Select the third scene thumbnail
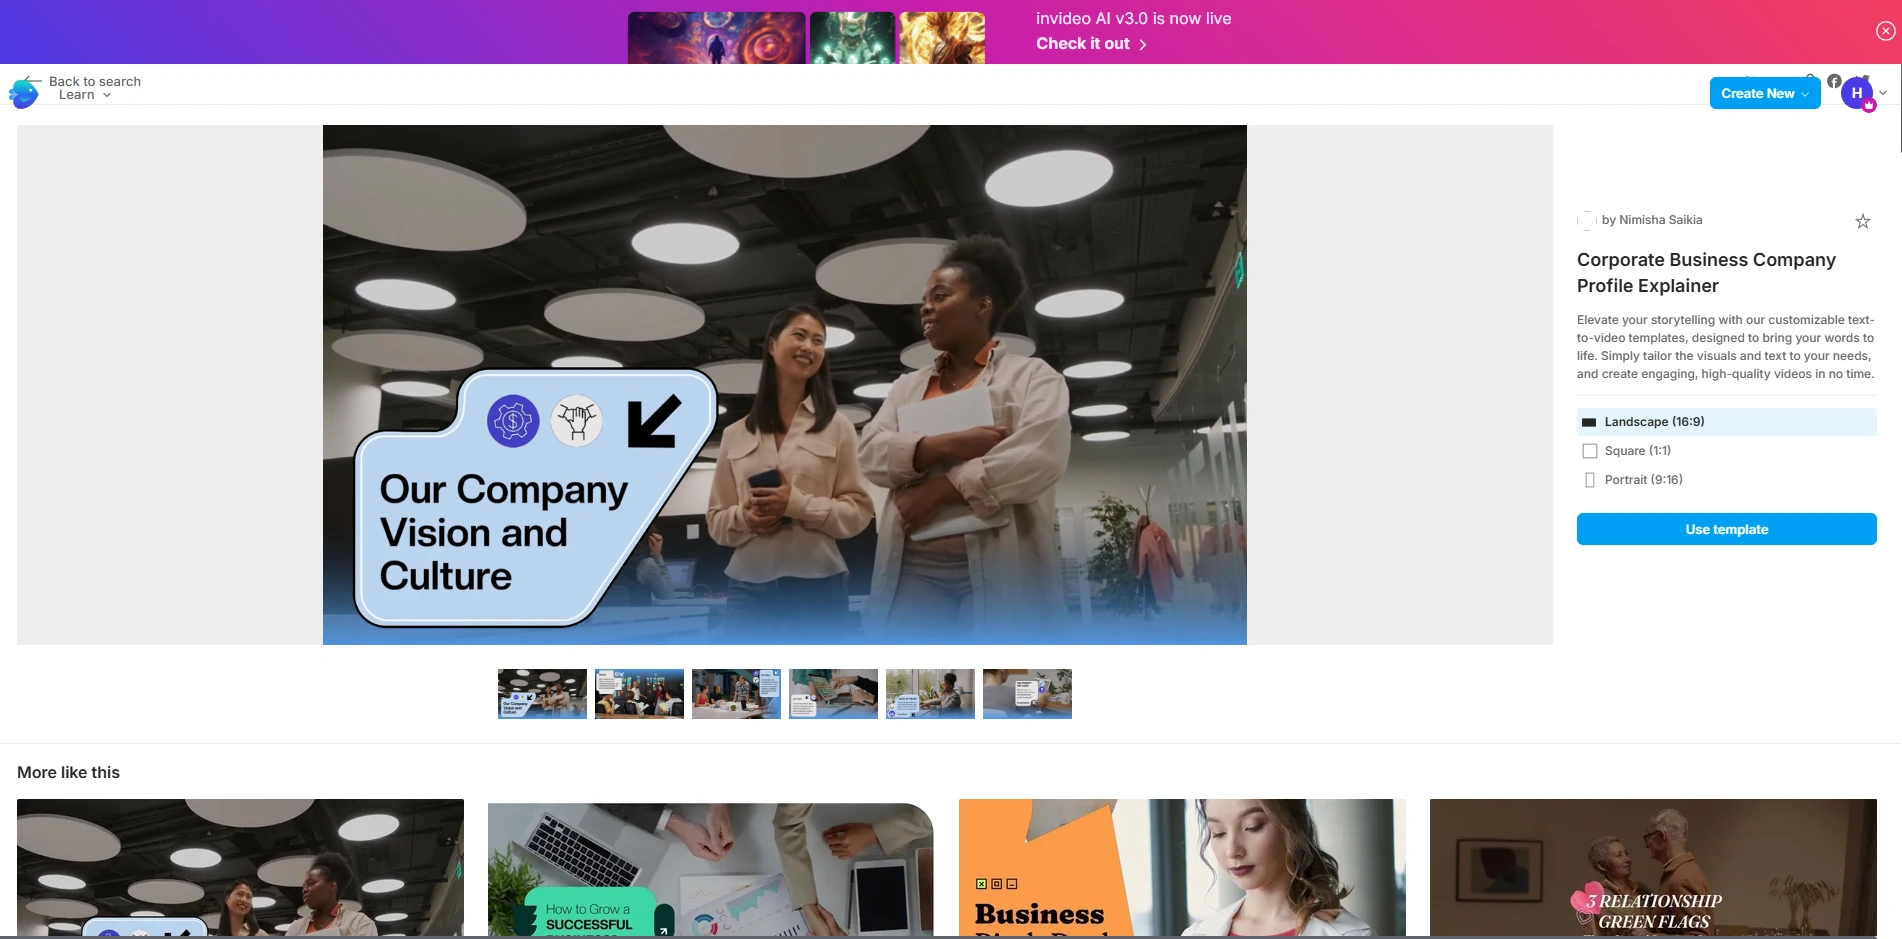 coord(736,694)
